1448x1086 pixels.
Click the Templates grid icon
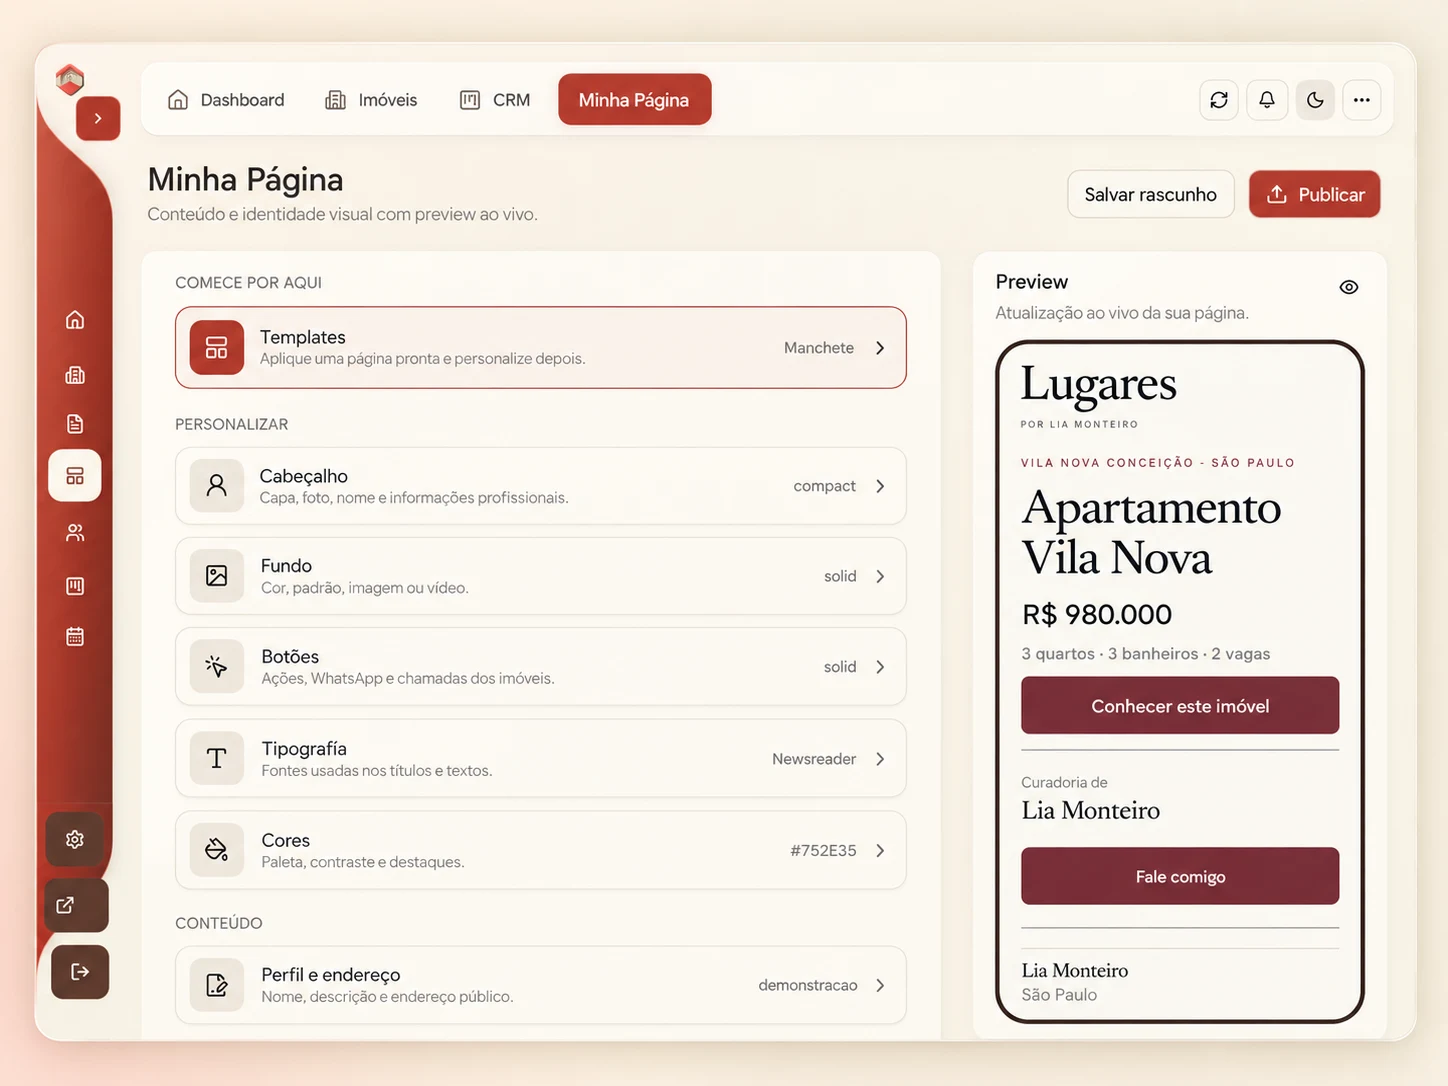(217, 347)
